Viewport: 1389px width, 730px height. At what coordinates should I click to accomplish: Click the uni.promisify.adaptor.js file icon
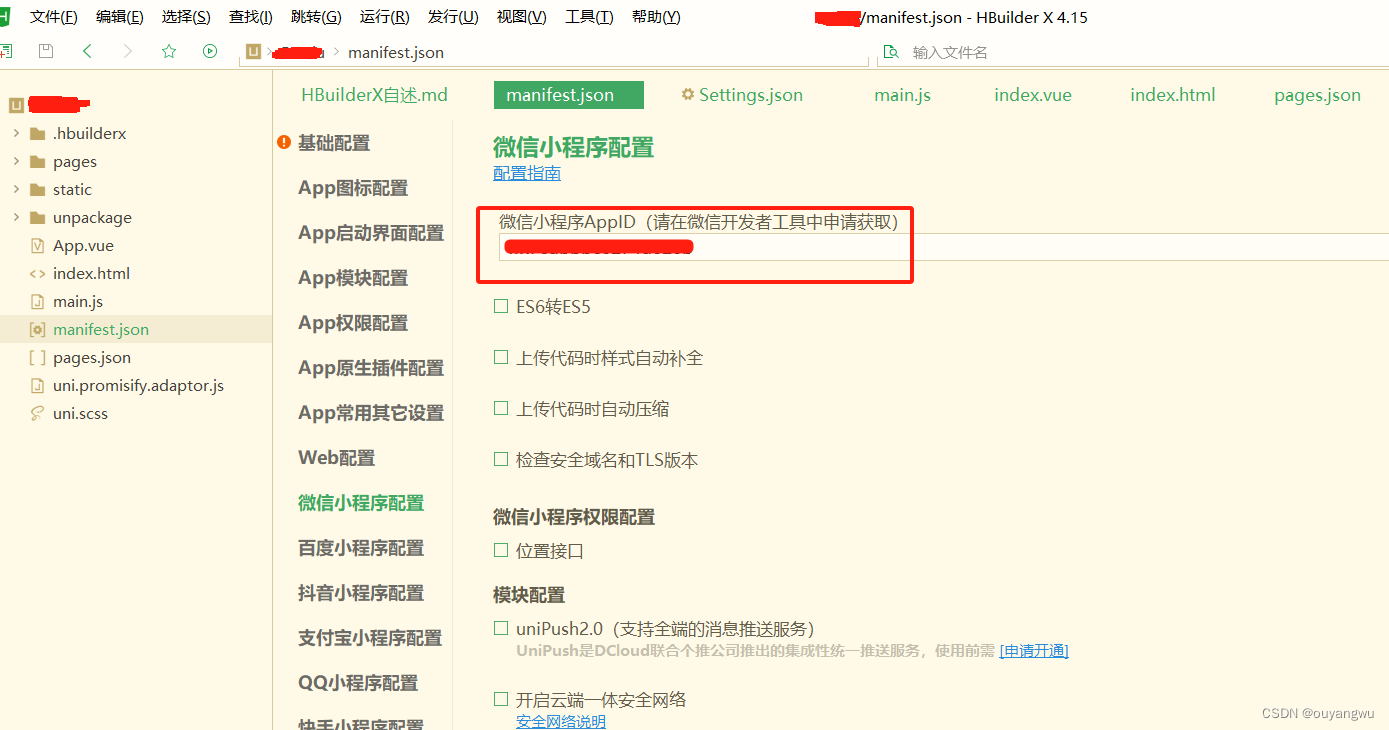point(38,386)
